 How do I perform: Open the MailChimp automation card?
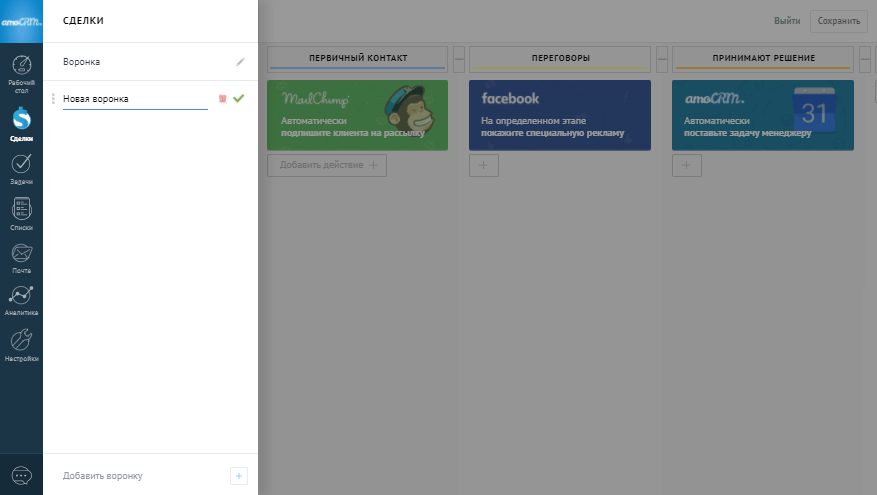[357, 115]
